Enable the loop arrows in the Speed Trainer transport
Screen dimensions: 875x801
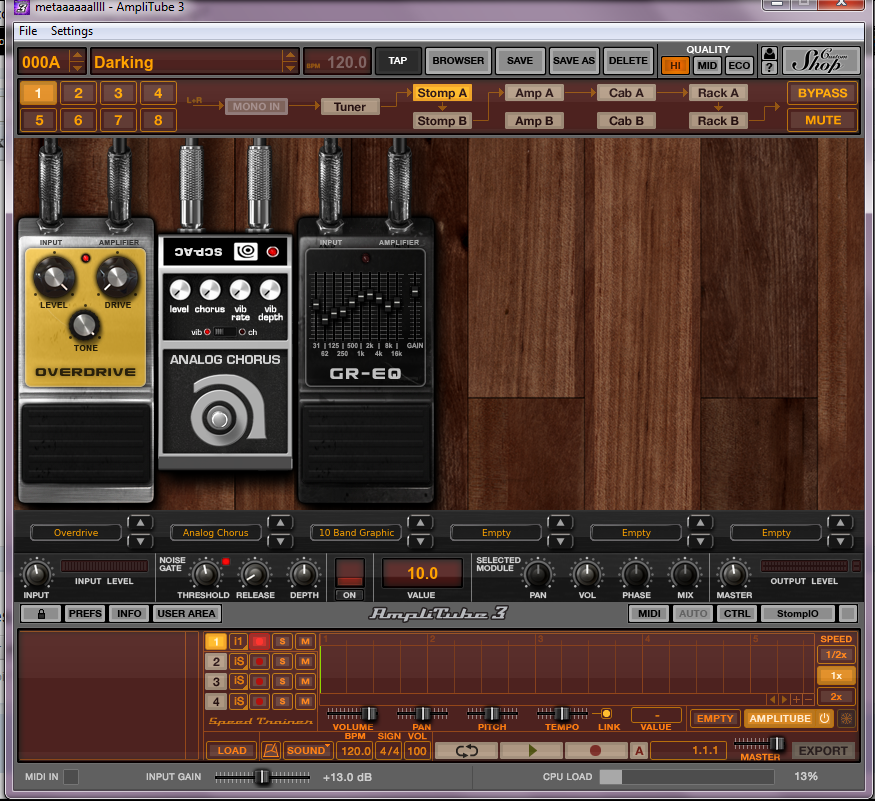(x=467, y=751)
